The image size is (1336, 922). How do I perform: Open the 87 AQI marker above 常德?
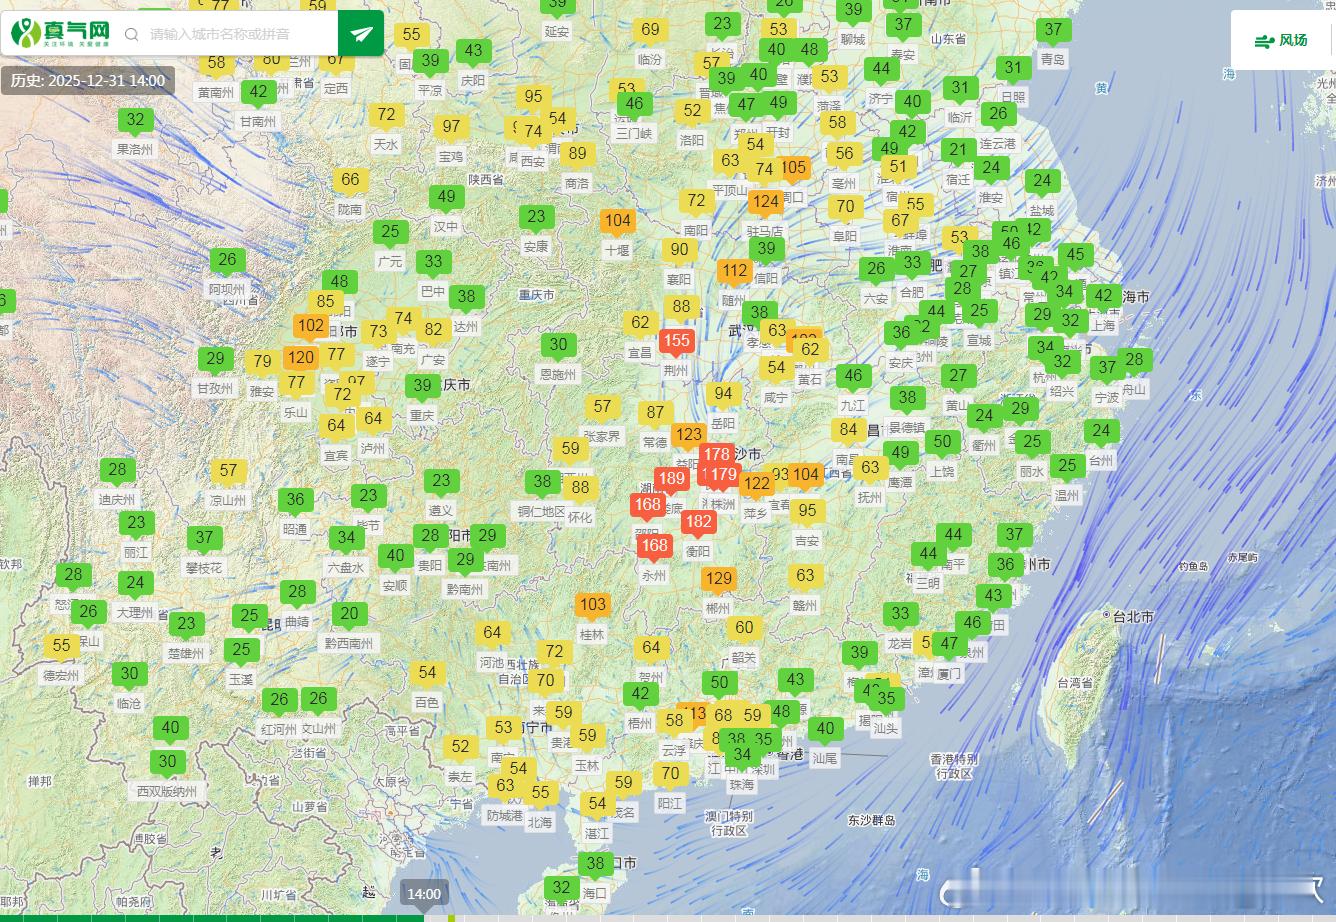tap(655, 412)
